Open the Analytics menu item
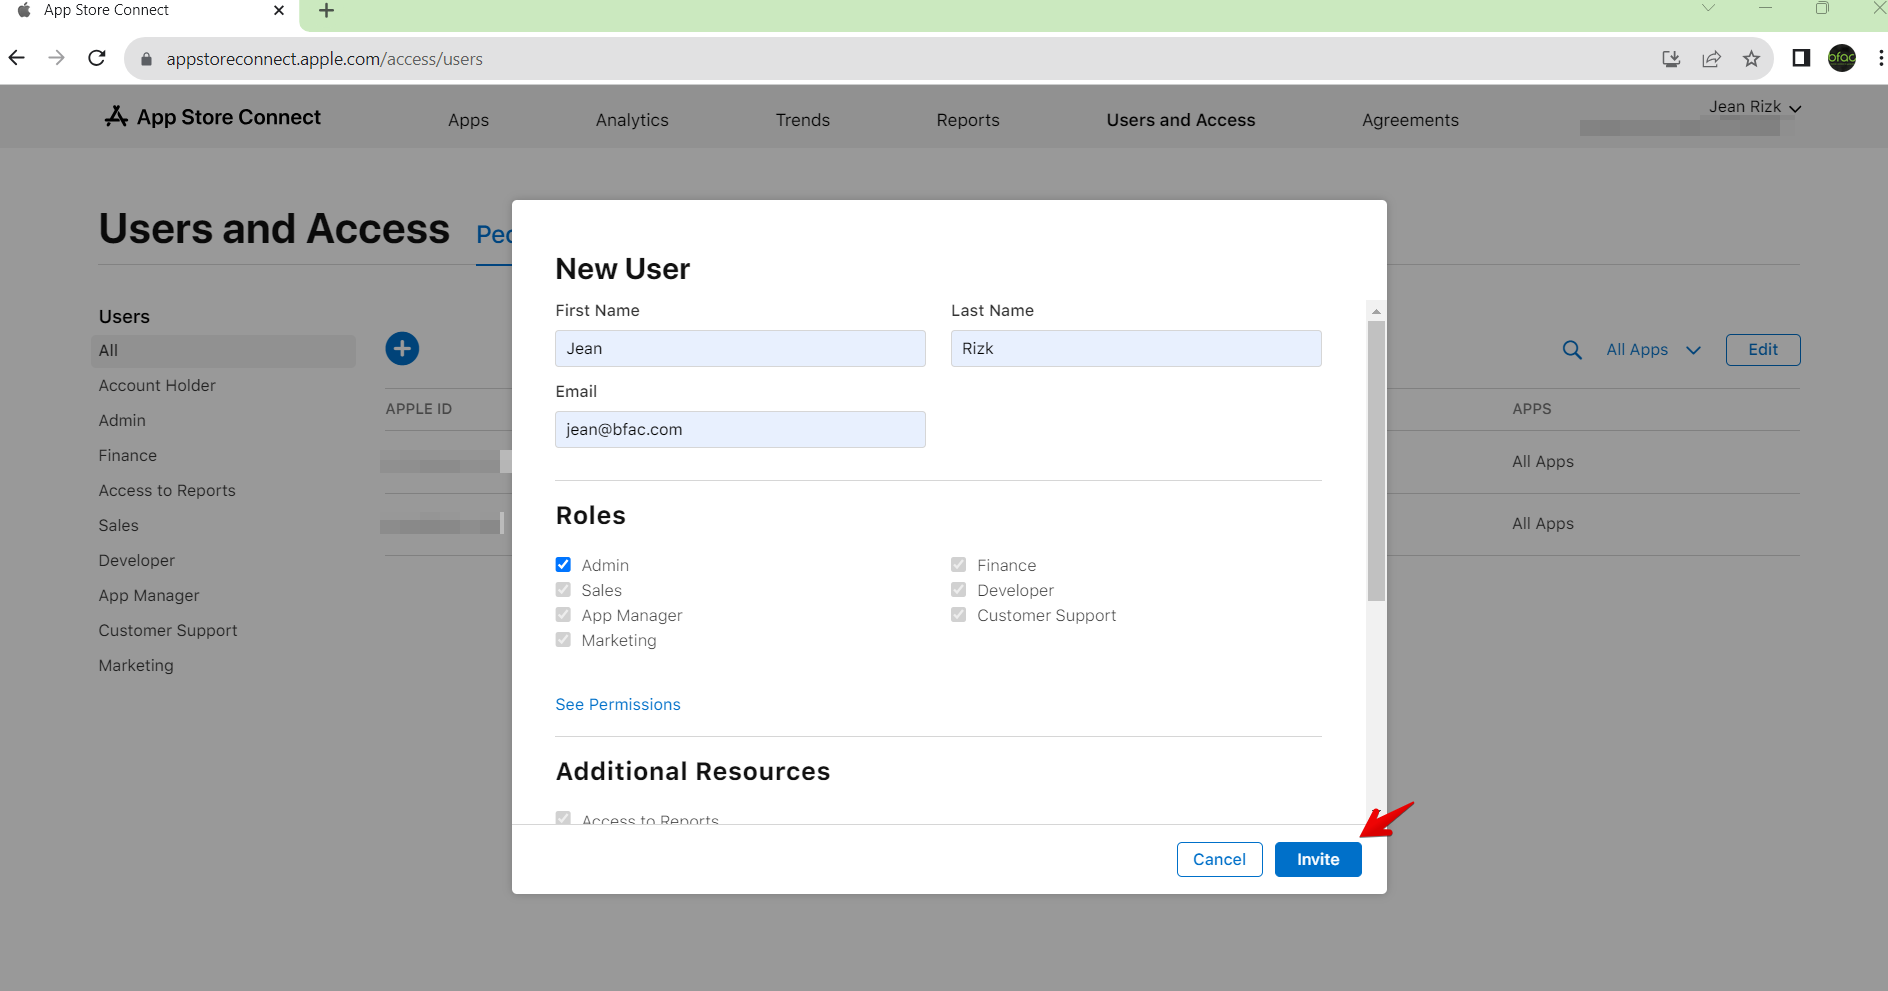 (632, 120)
